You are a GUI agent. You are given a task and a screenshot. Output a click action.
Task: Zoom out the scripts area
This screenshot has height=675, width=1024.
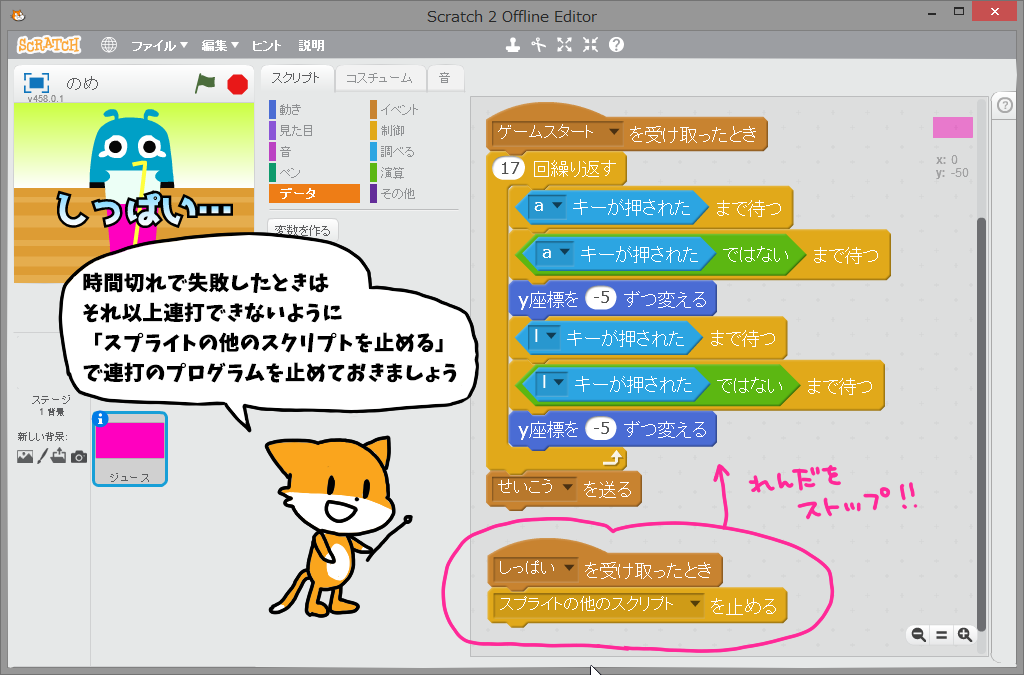pos(918,635)
